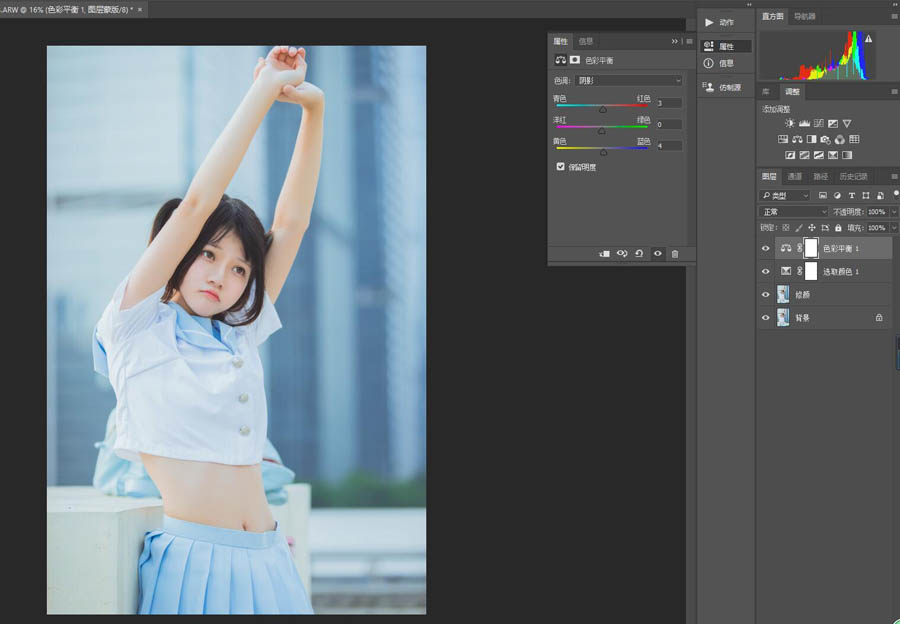Open the layer filter 类型 dropdown
This screenshot has height=624, width=900.
pos(785,196)
